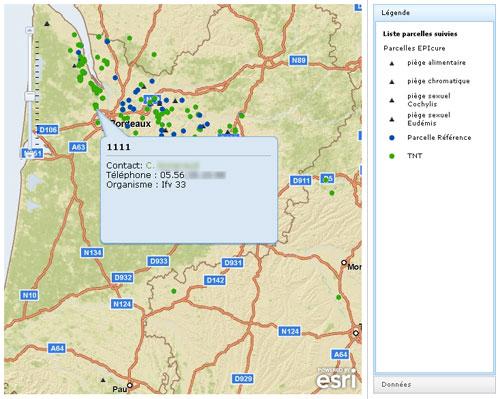Select the black triangle trap marker near Pau
This screenshot has width=500, height=399.
coord(103,380)
